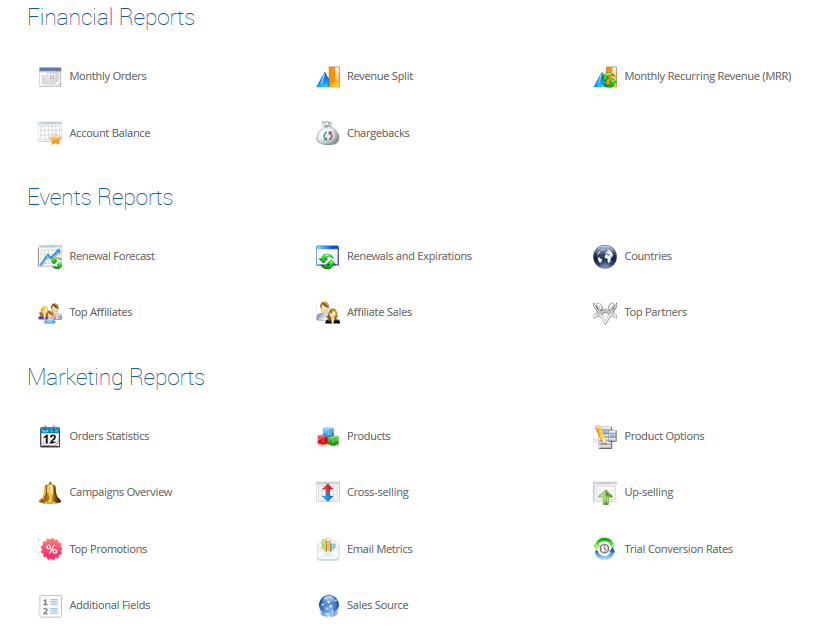Click the Renewal Forecast graph icon
The height and width of the screenshot is (637, 828).
(50, 257)
